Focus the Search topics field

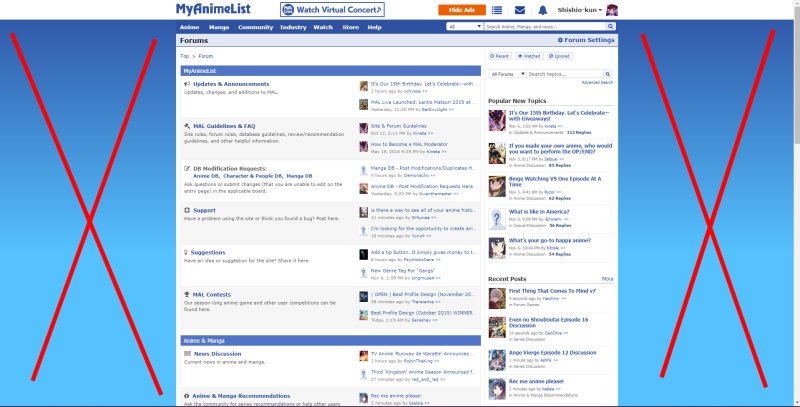pos(565,74)
